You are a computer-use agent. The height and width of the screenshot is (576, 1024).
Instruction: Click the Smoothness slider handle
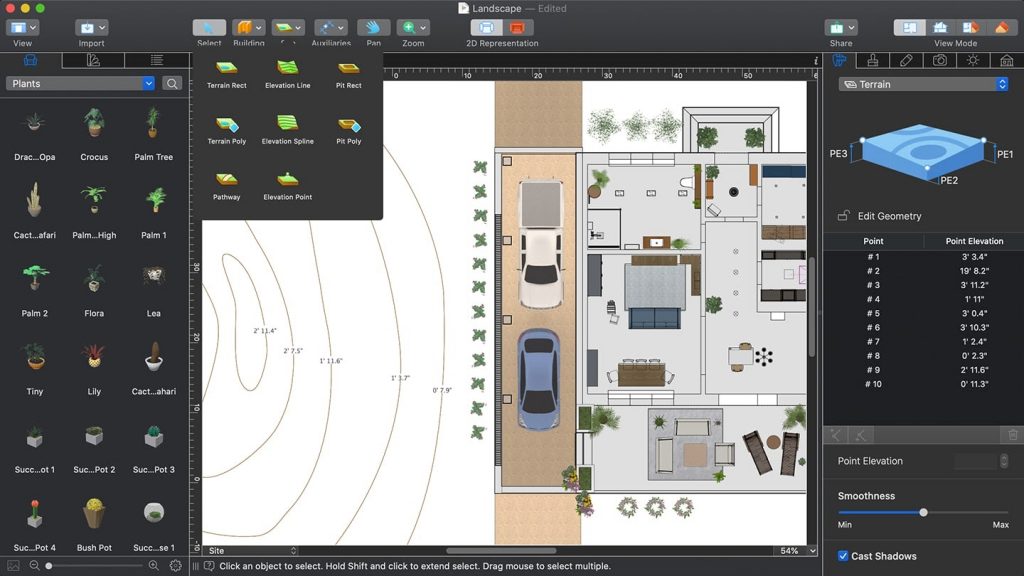pyautogui.click(x=923, y=512)
